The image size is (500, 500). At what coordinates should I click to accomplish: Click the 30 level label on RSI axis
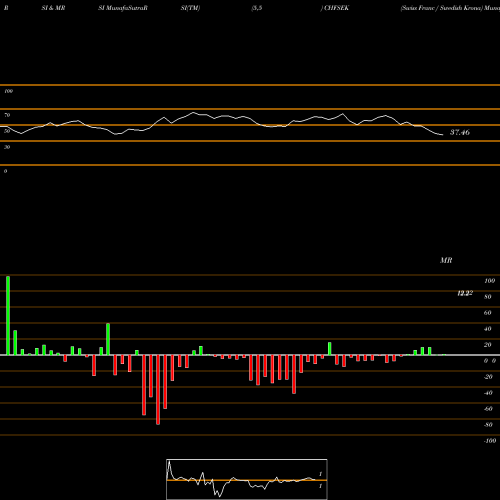(7, 147)
